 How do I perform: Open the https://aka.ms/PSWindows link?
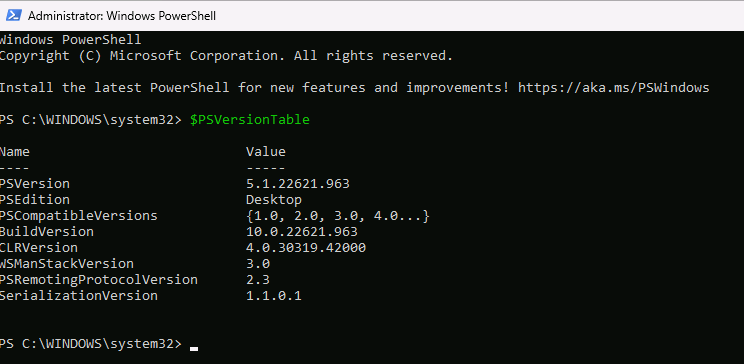[614, 88]
